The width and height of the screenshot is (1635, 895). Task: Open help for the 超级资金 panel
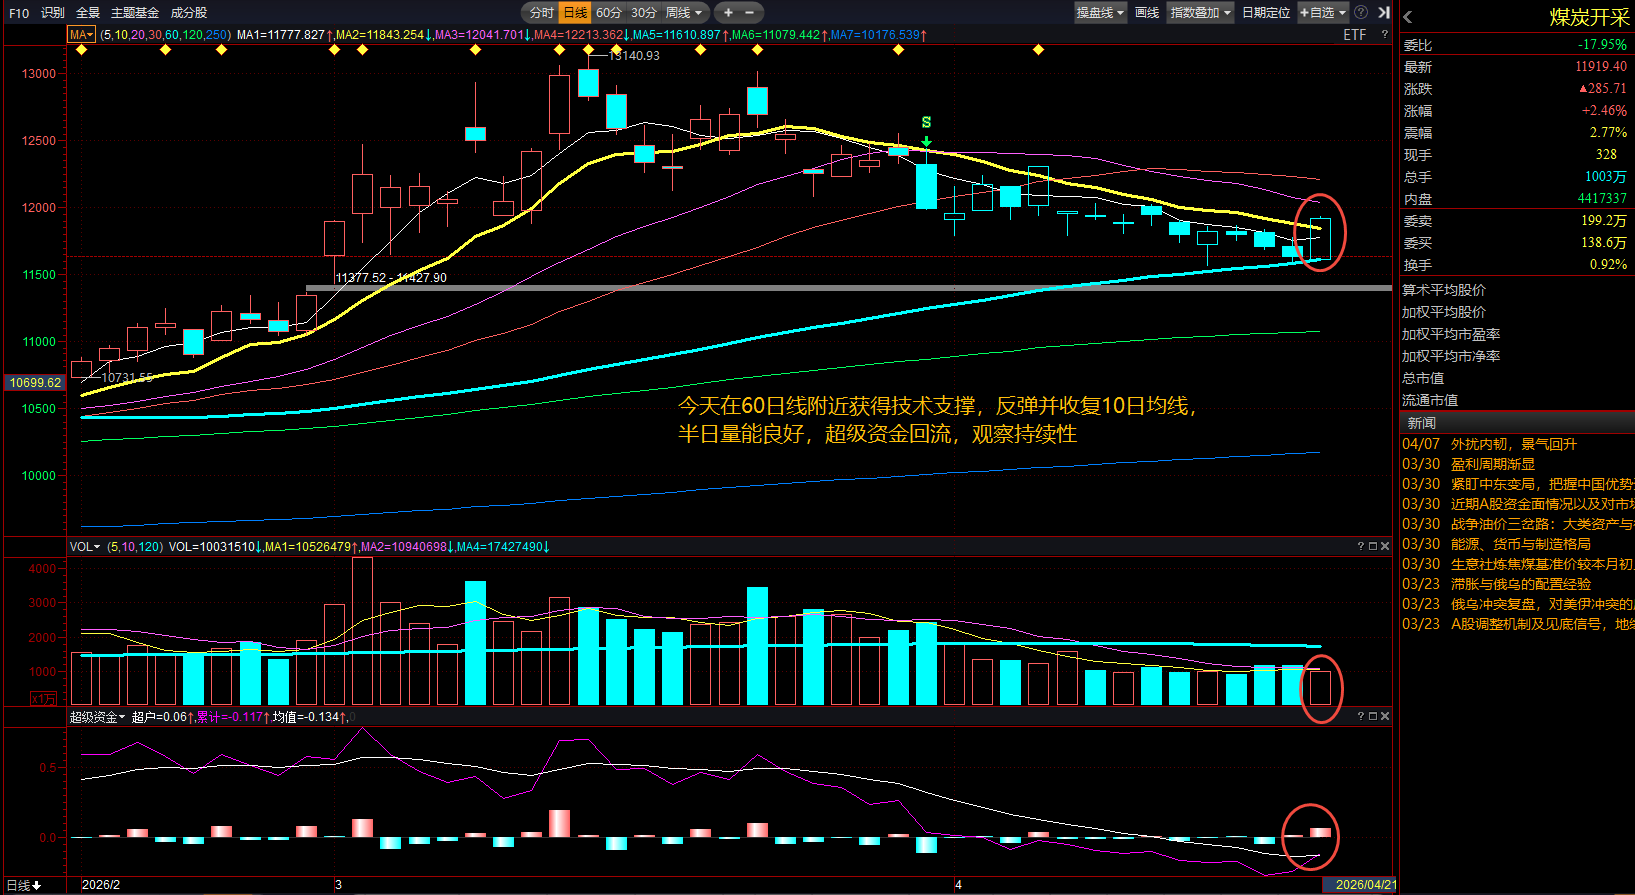click(x=1360, y=716)
